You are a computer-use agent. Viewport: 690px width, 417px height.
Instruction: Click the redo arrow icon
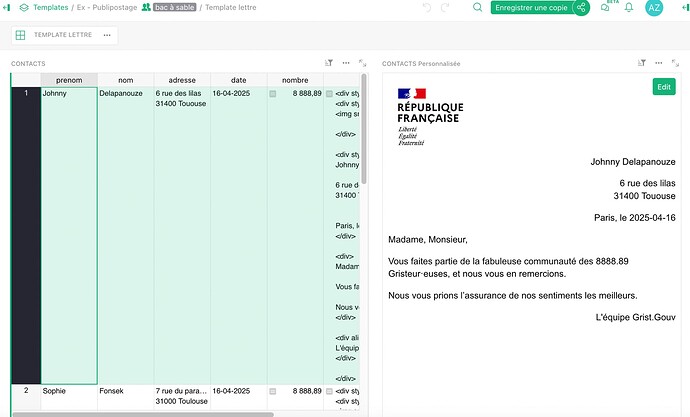(x=445, y=7)
